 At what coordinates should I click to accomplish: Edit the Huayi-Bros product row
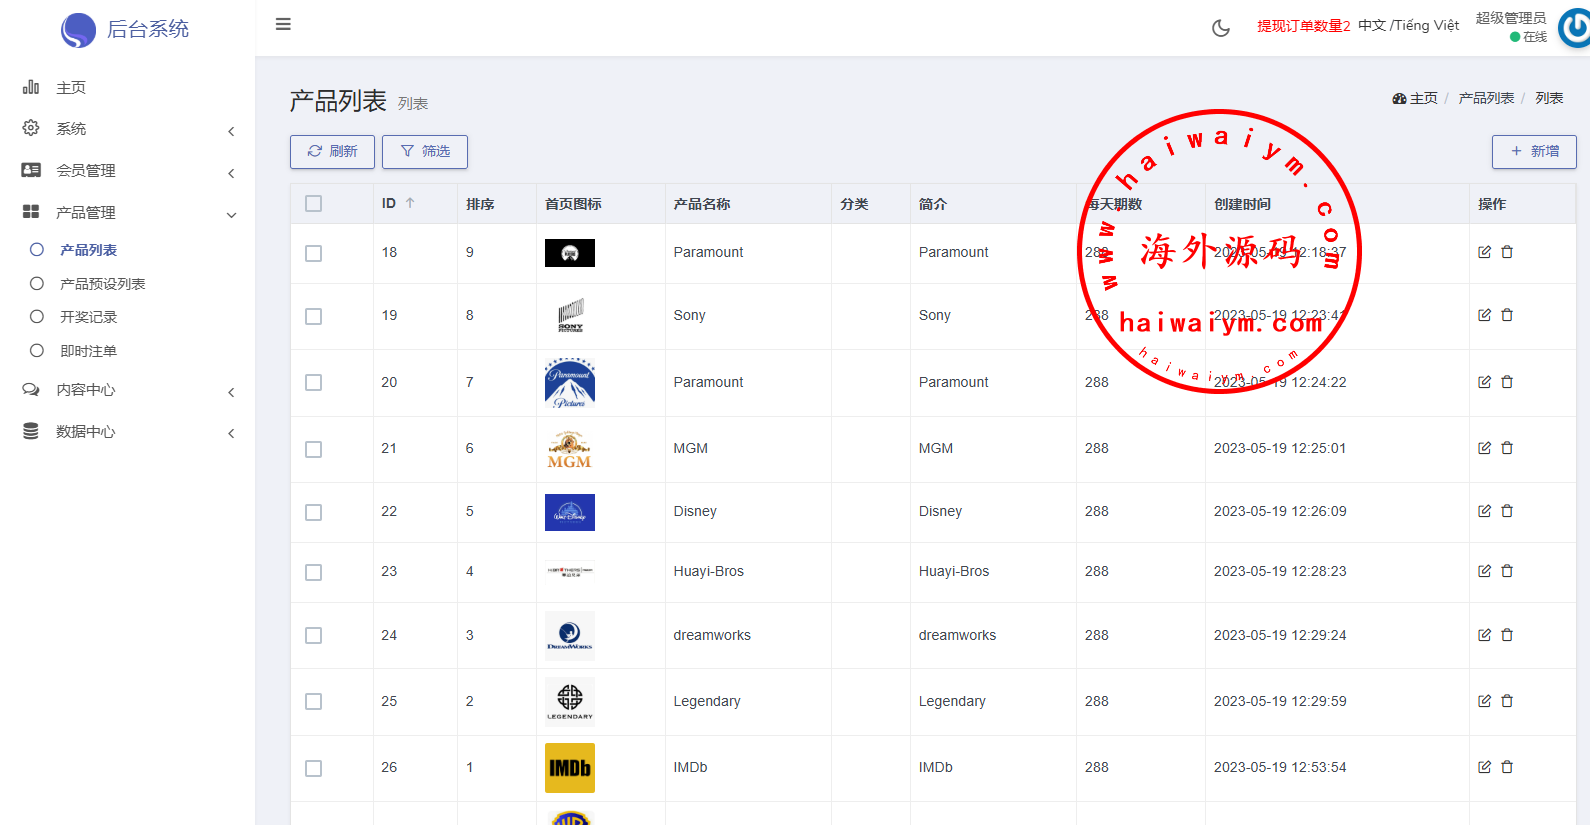[1485, 571]
